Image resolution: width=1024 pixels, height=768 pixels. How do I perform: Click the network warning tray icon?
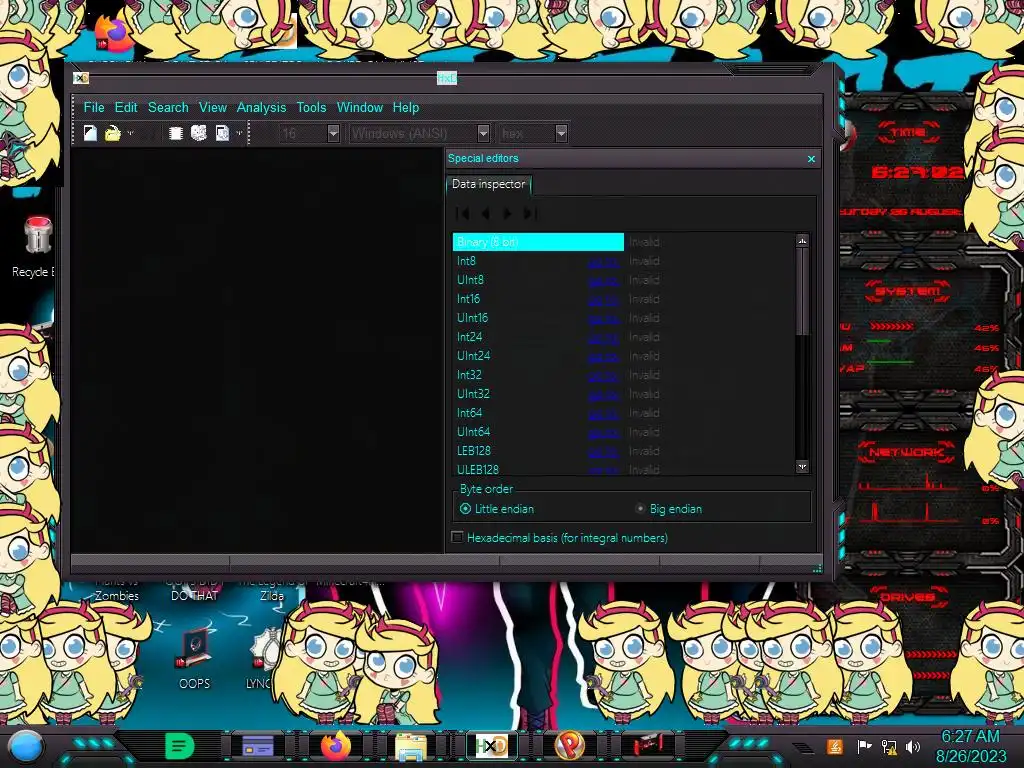pos(889,746)
